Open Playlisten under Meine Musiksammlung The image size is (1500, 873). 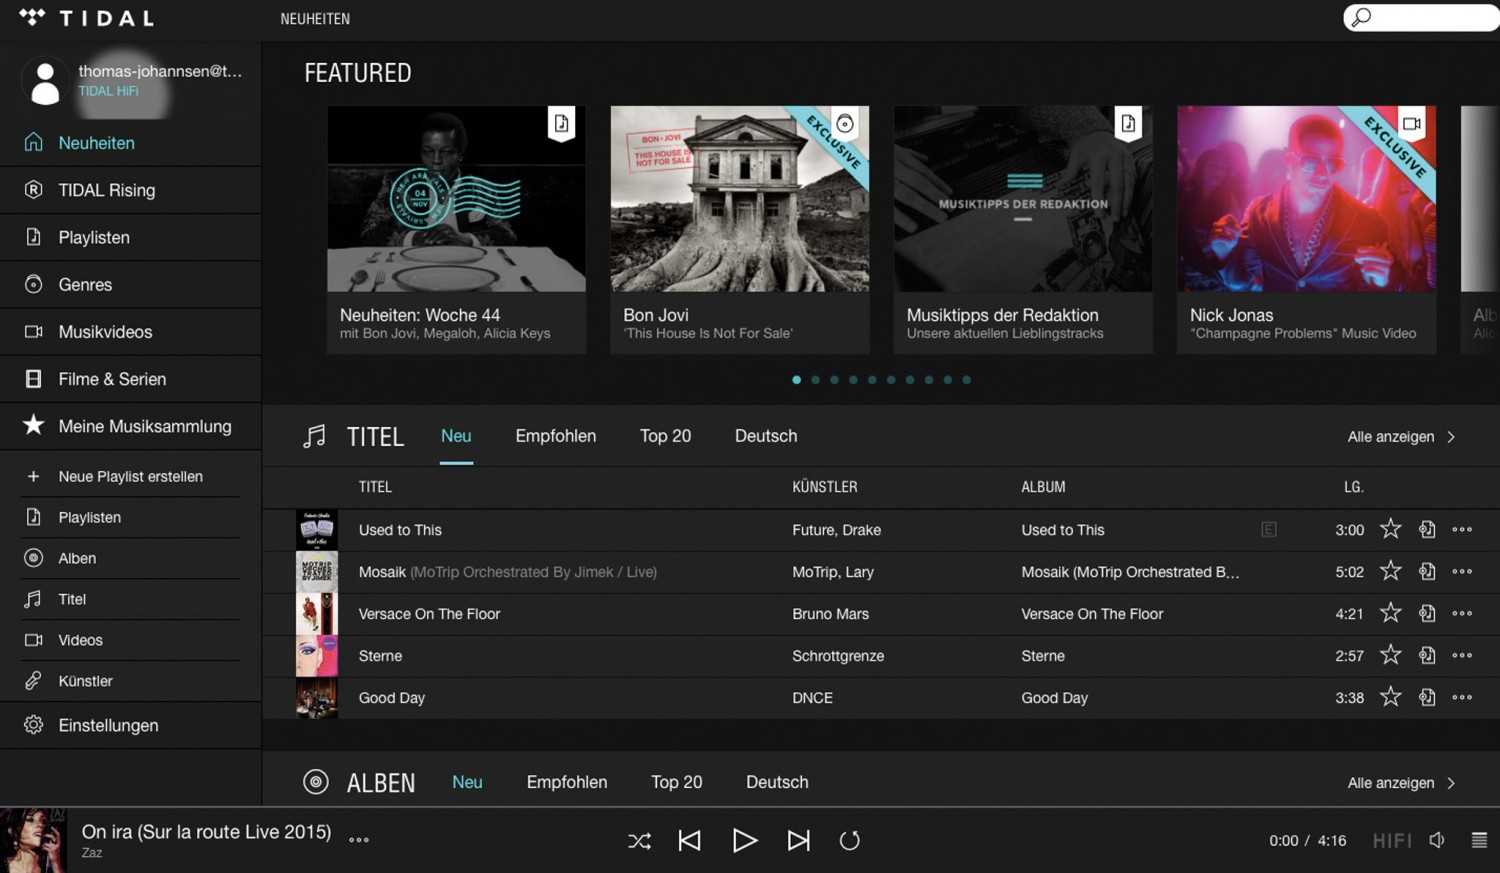coord(130,517)
